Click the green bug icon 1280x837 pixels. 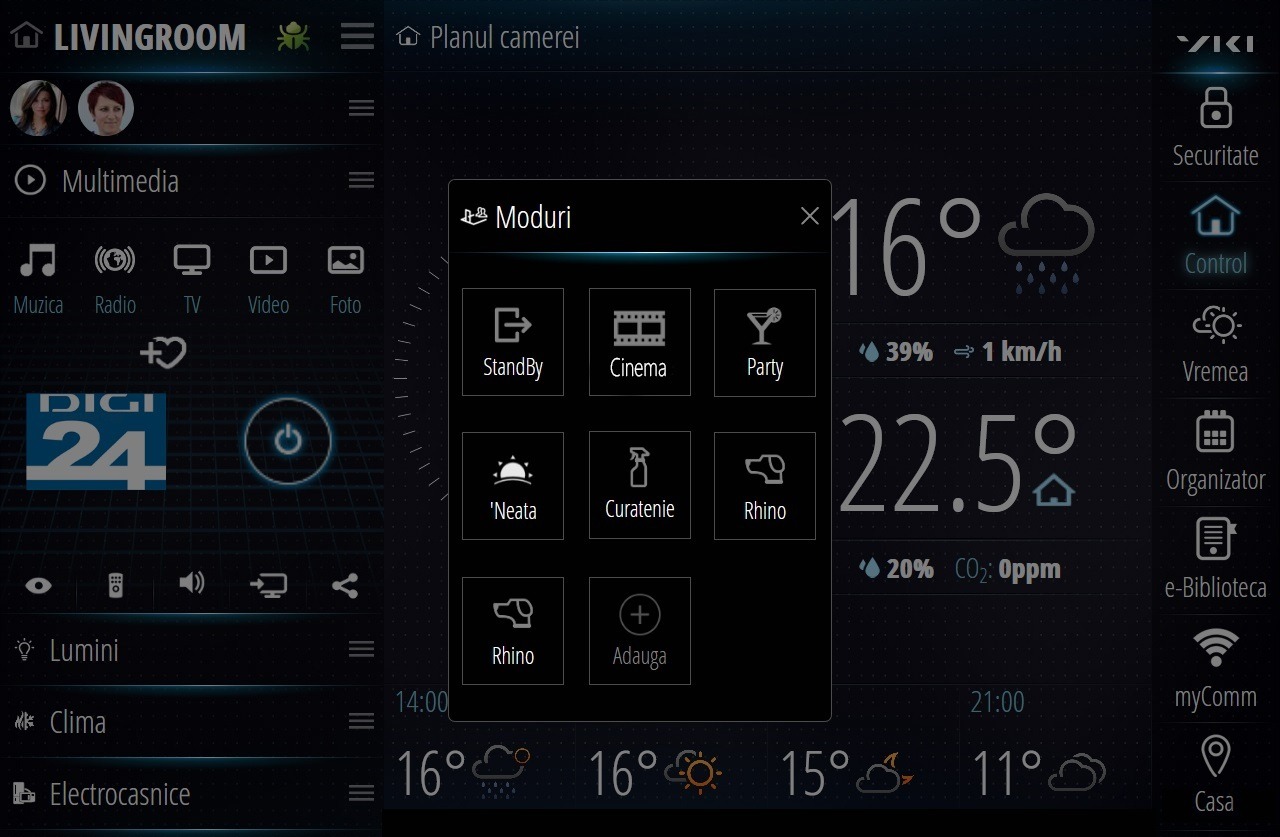coord(293,37)
